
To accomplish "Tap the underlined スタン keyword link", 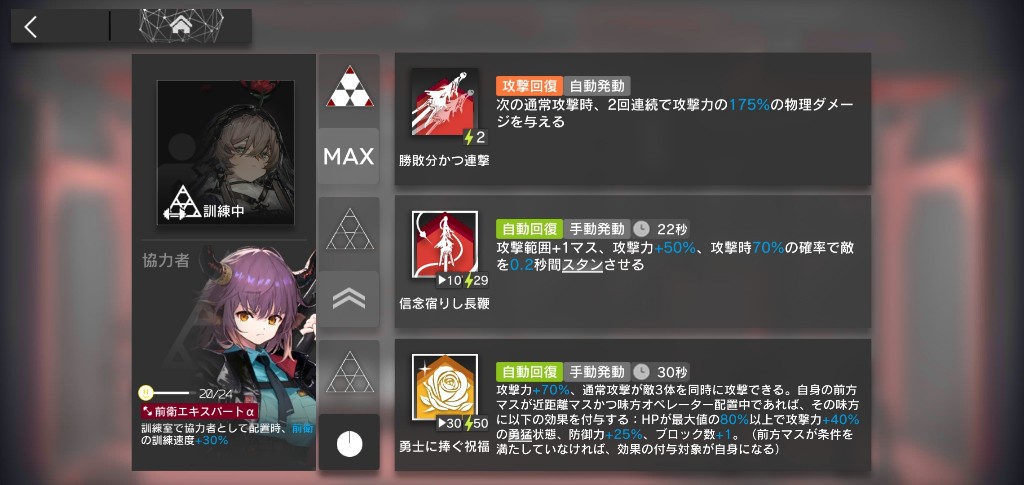I will point(583,264).
